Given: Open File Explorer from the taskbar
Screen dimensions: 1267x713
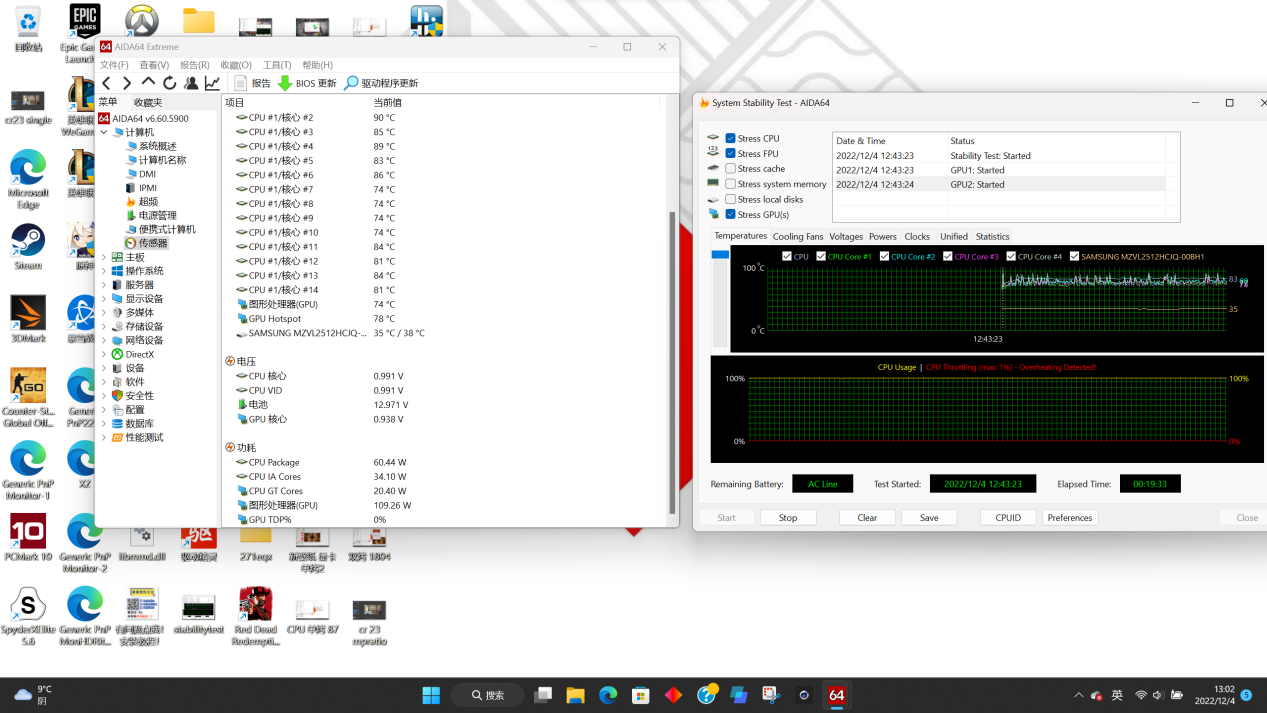Looking at the screenshot, I should (575, 695).
